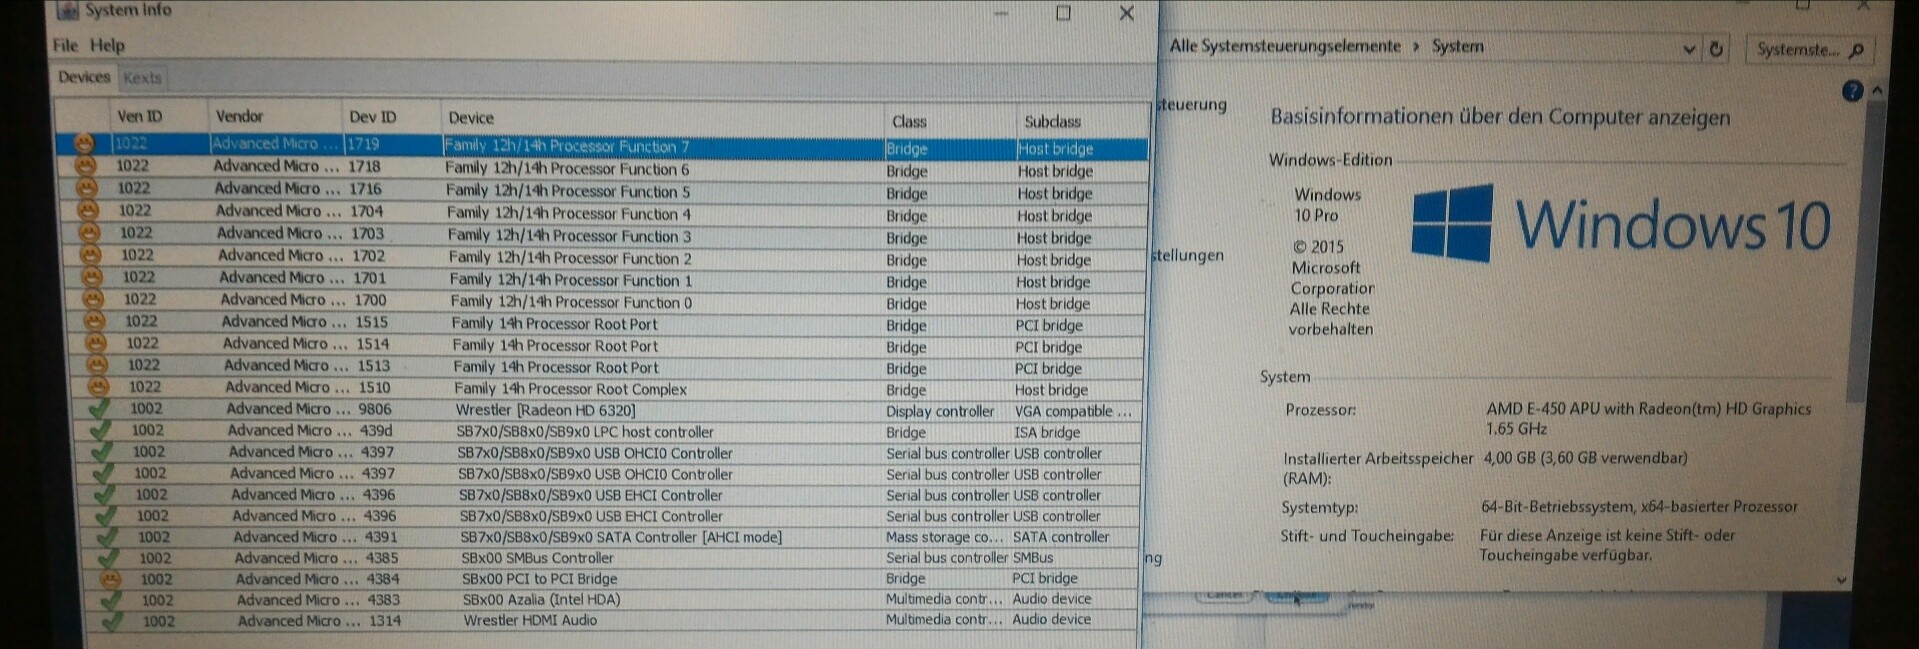Image resolution: width=1919 pixels, height=649 pixels.
Task: Click the System breadcrumb item
Action: pyautogui.click(x=1457, y=47)
